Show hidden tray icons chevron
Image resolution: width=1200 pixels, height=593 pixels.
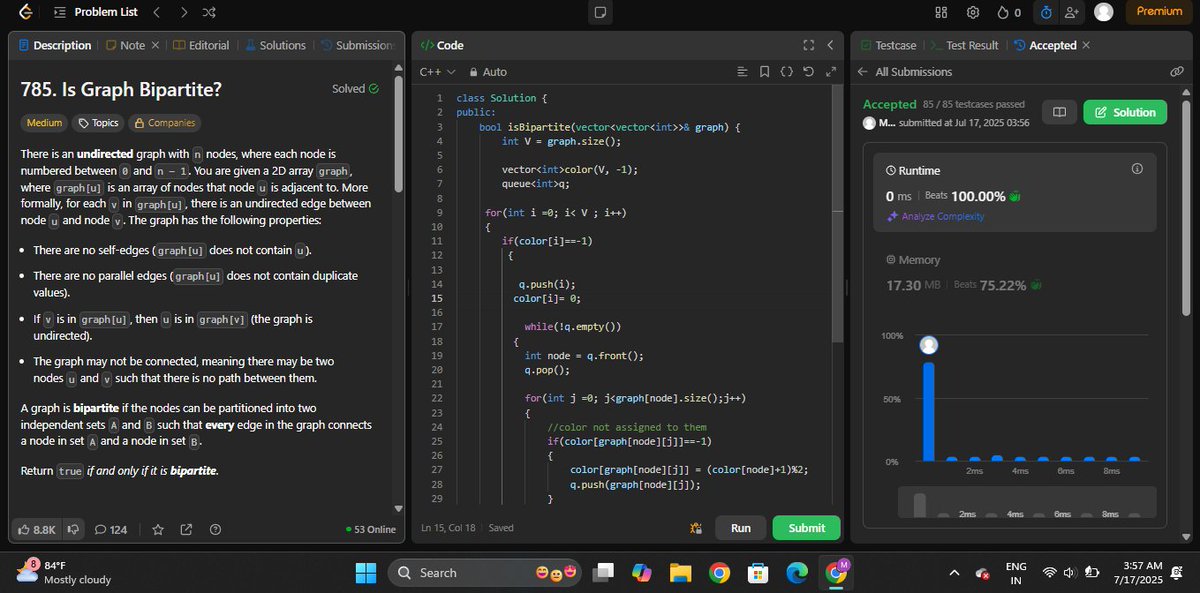coord(954,572)
